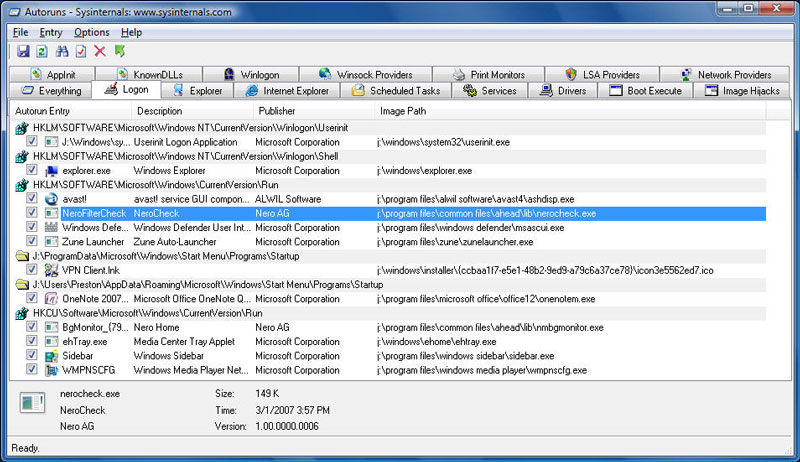The image size is (800, 462).
Task: Select the ehTray.exe Media Center entry
Action: (x=200, y=341)
